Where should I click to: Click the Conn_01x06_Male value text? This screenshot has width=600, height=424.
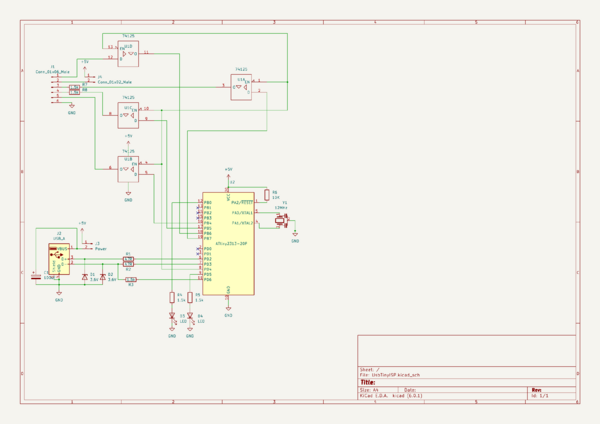click(53, 72)
